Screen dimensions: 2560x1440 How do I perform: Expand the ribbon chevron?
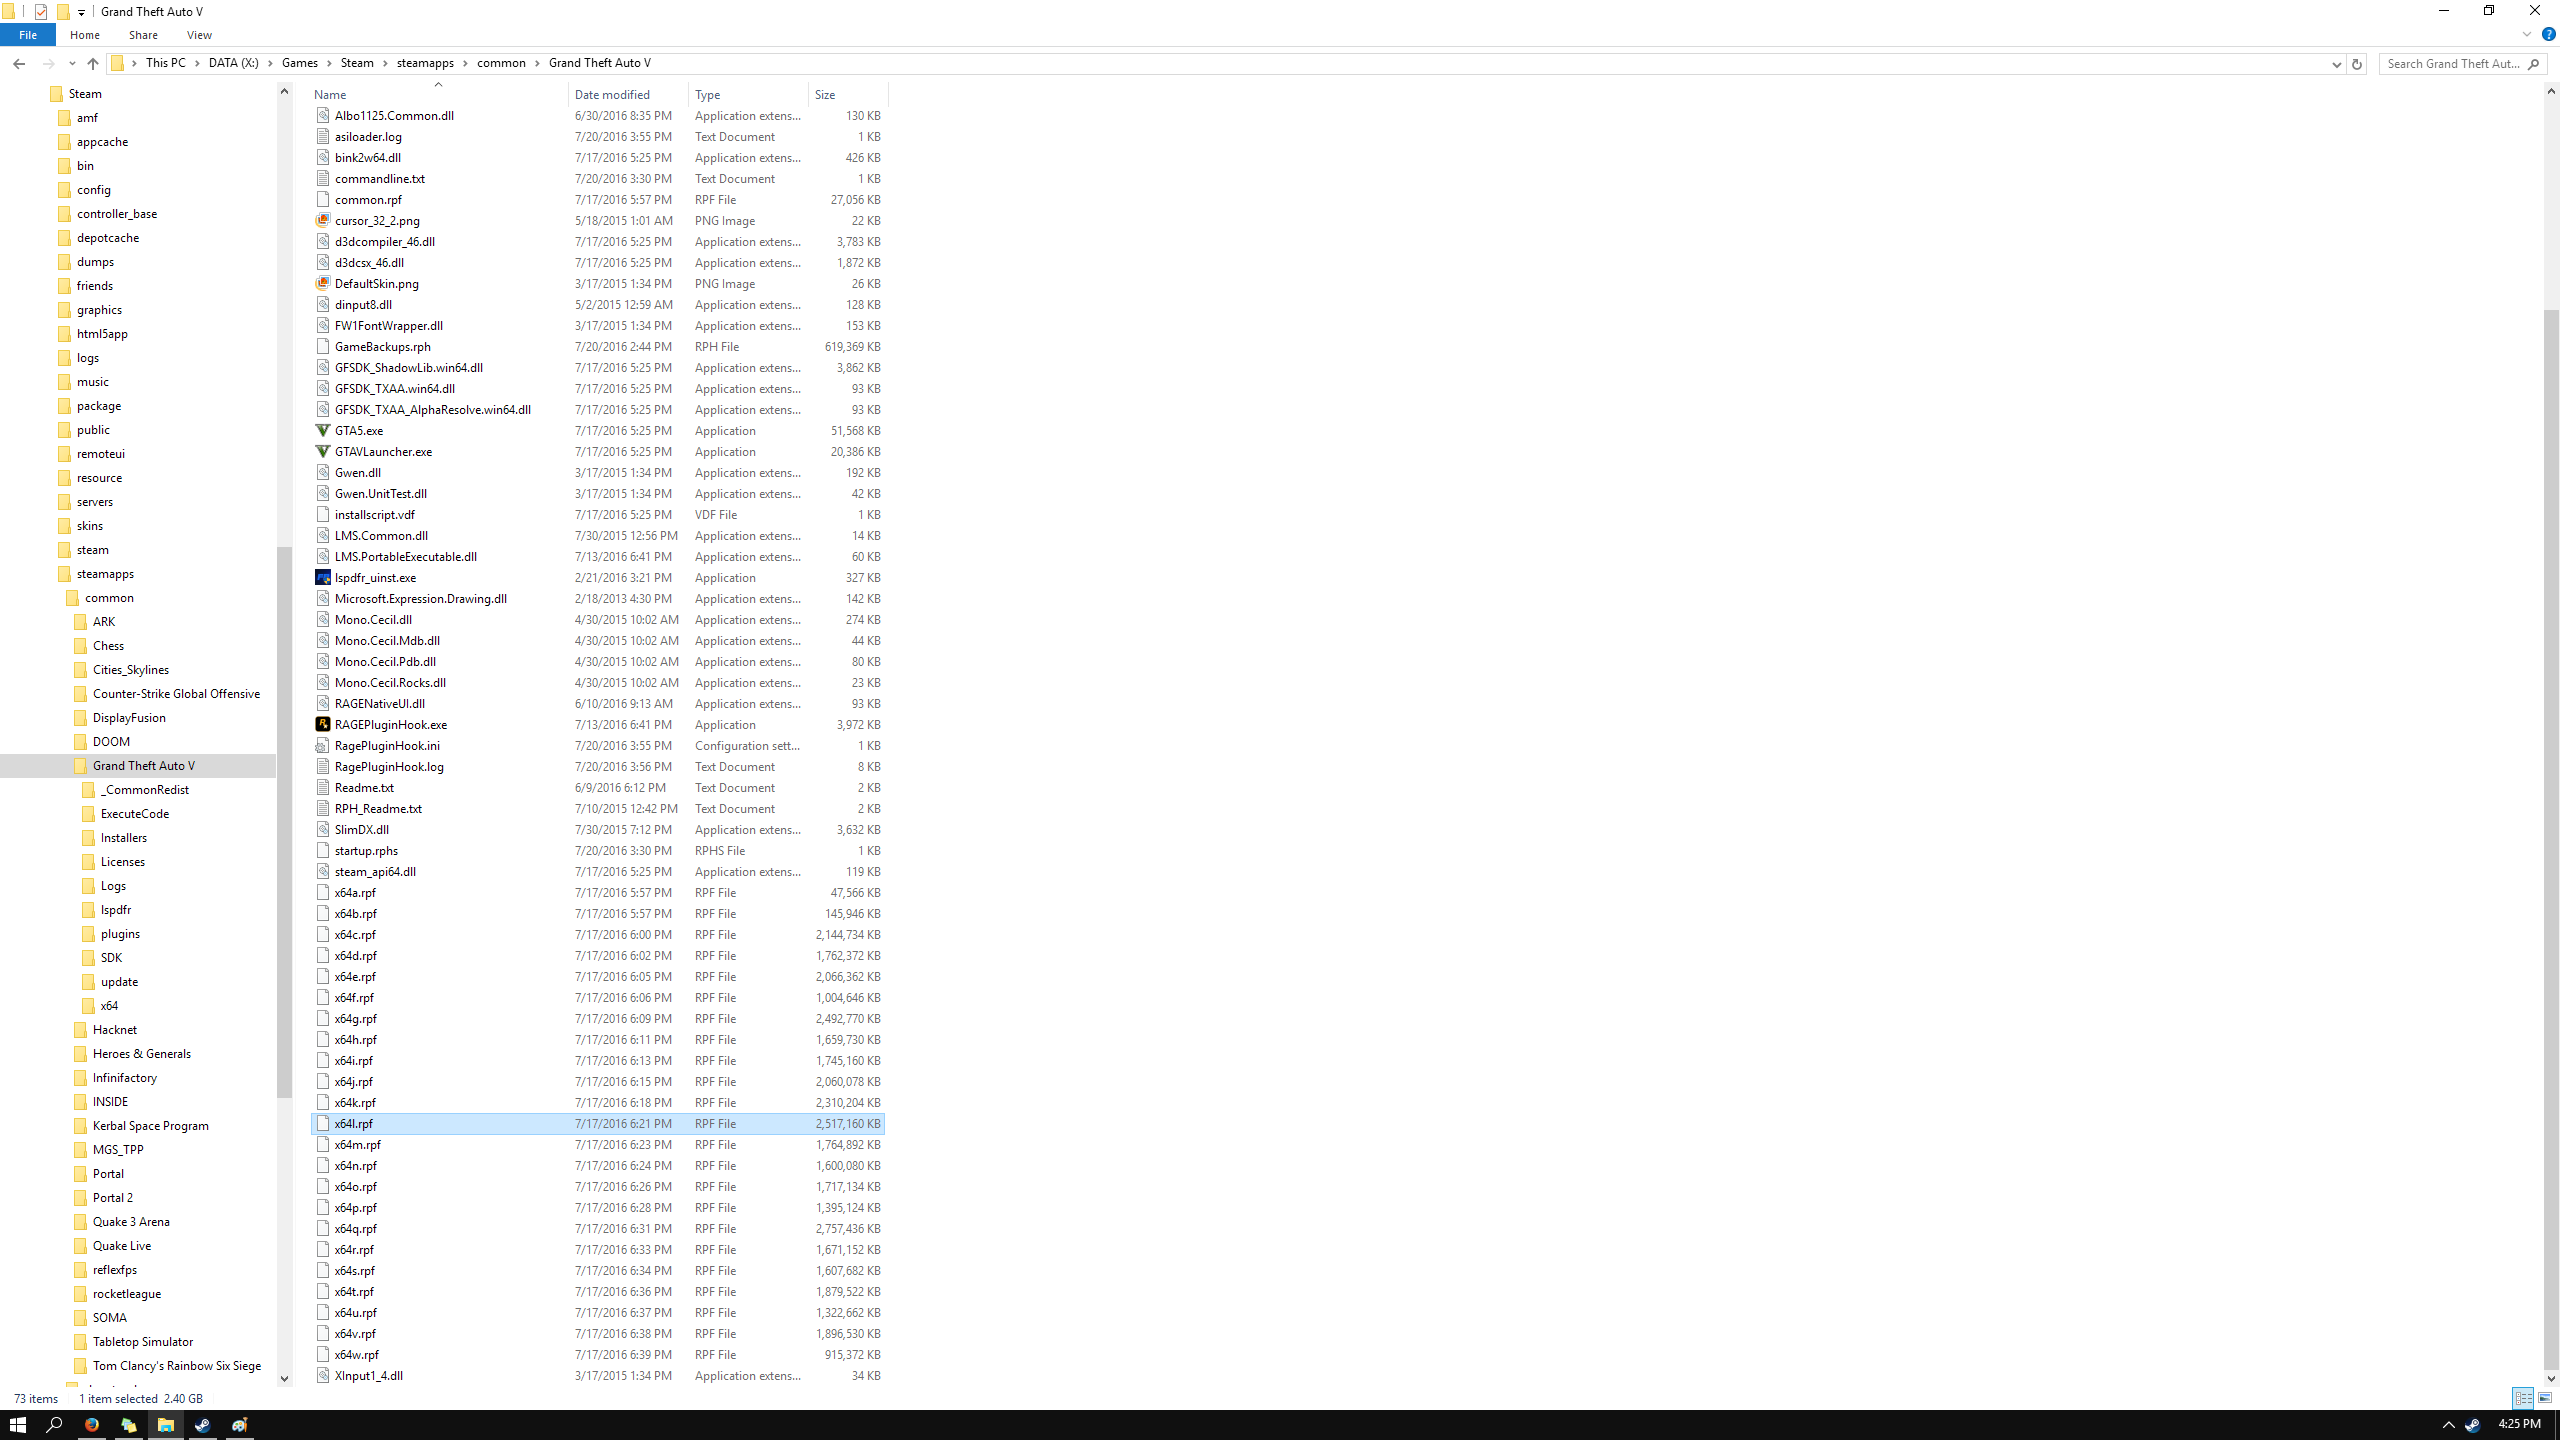tap(2527, 34)
